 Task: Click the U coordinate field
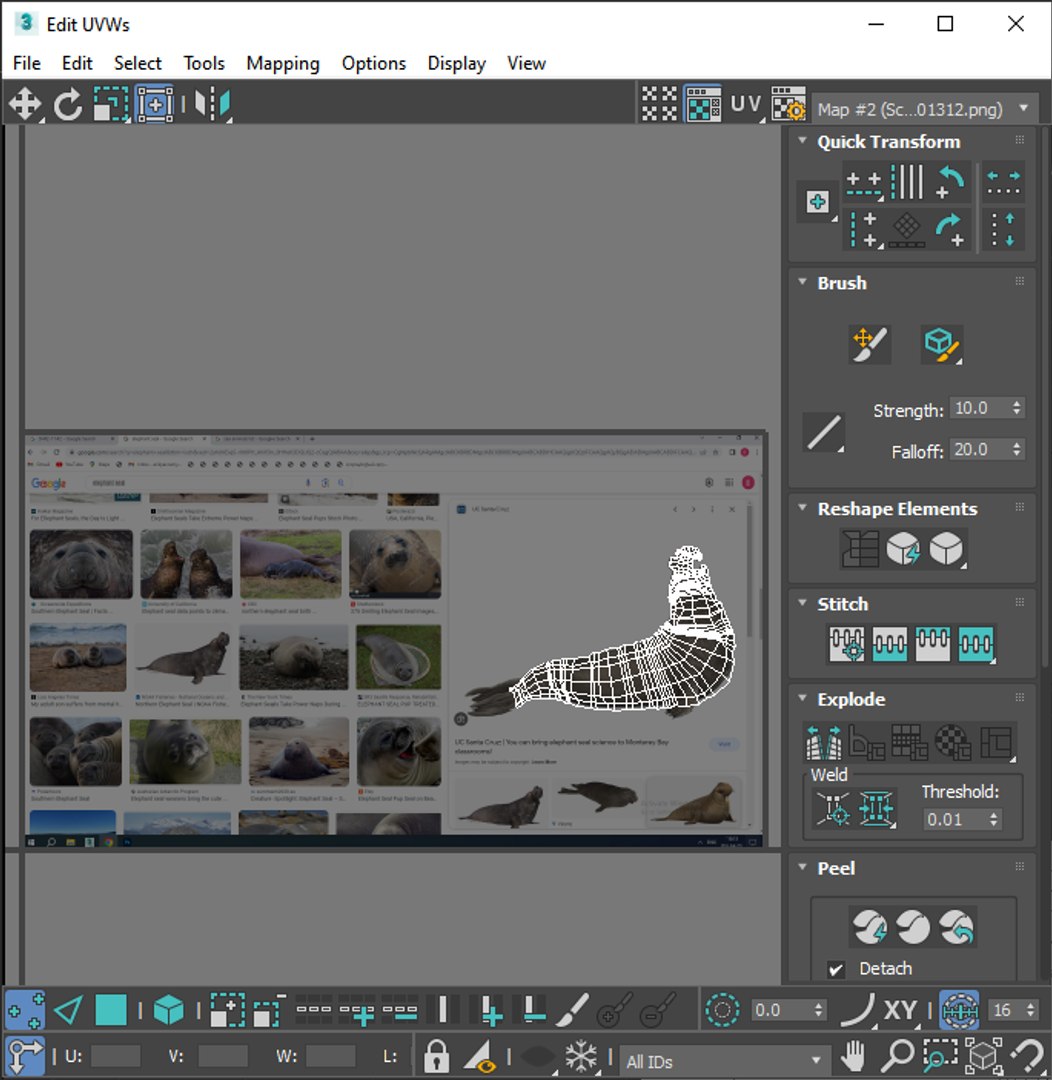pyautogui.click(x=116, y=1056)
